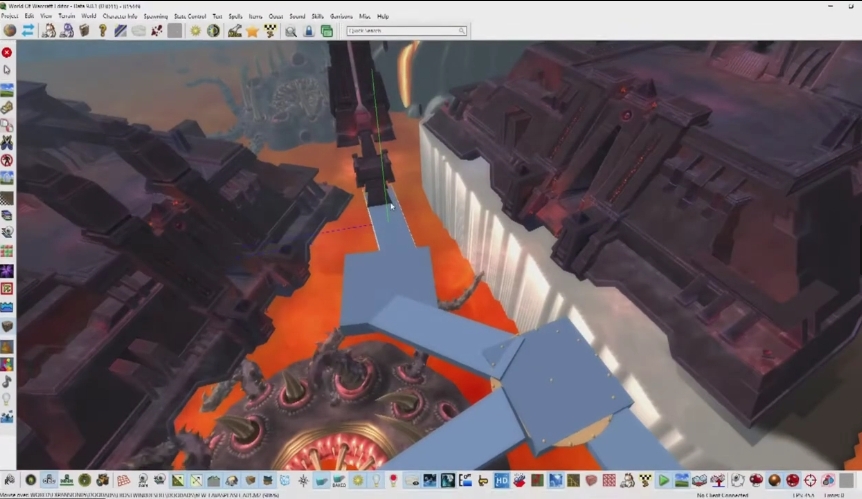Click the red mushroom icon in bottom toolbar

pos(756,481)
